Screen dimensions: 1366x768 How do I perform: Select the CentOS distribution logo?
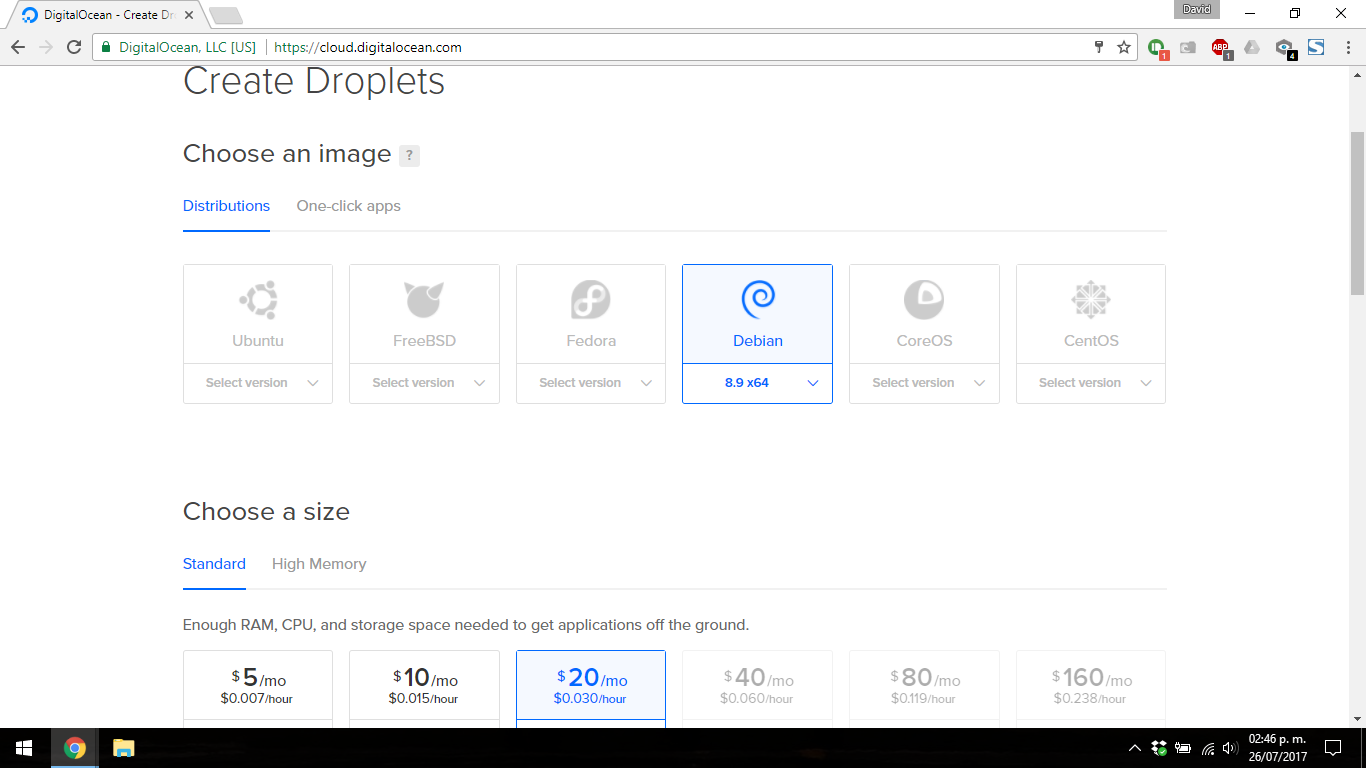coord(1091,299)
